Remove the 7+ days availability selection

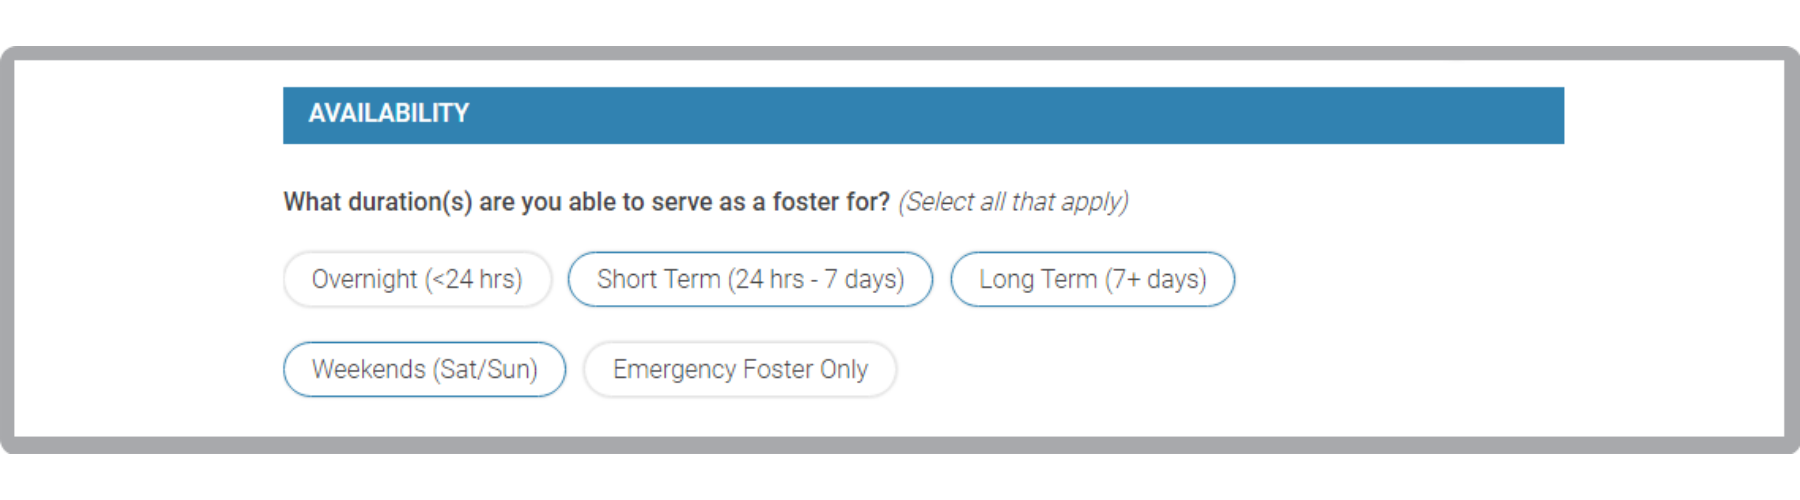(1092, 279)
